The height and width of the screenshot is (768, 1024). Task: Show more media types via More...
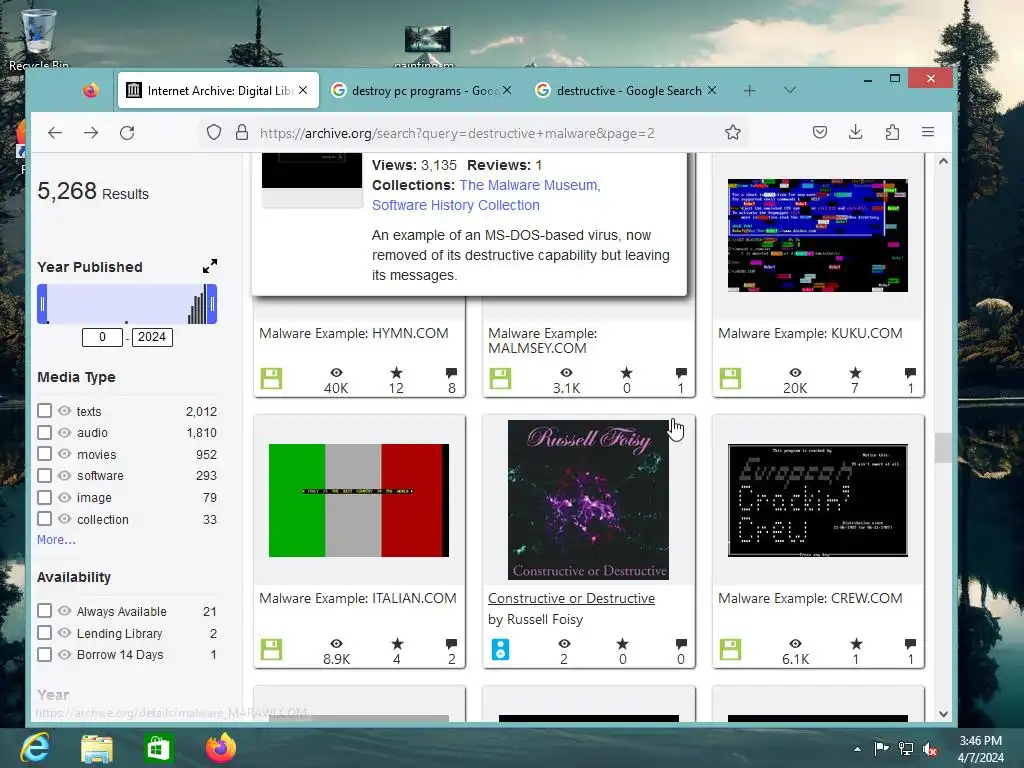56,539
